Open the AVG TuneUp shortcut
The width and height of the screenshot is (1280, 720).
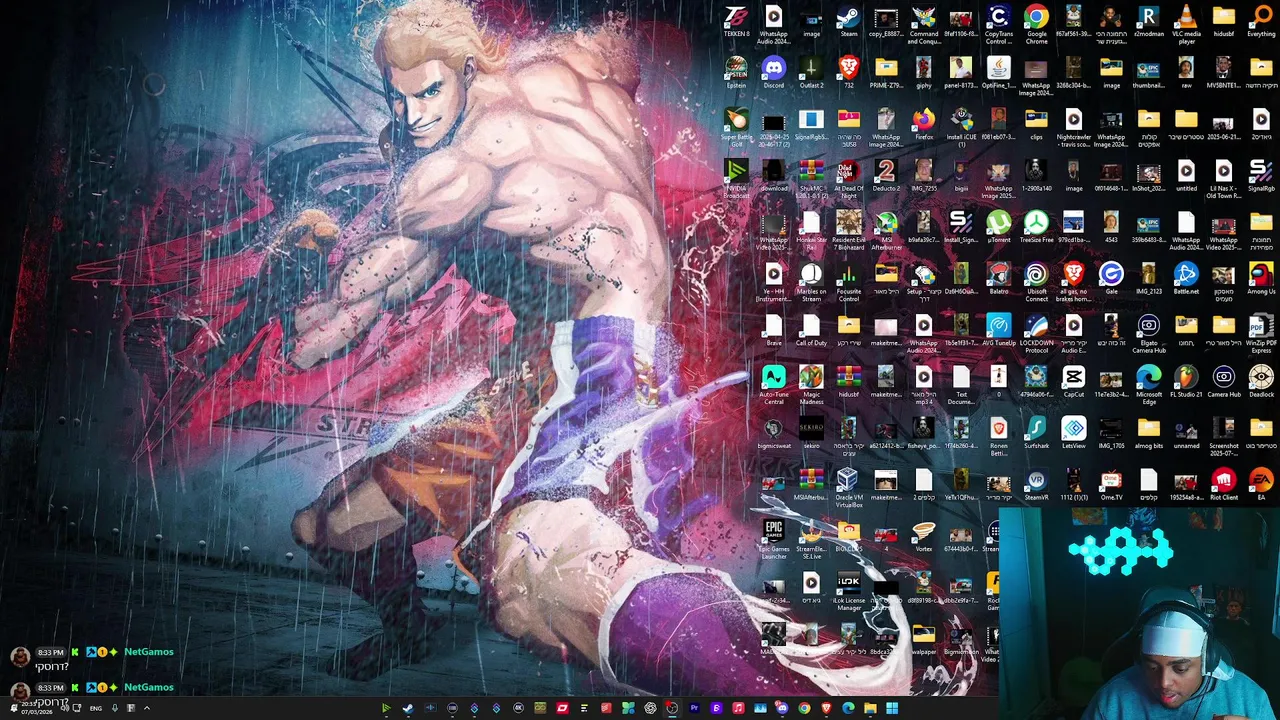tap(998, 332)
